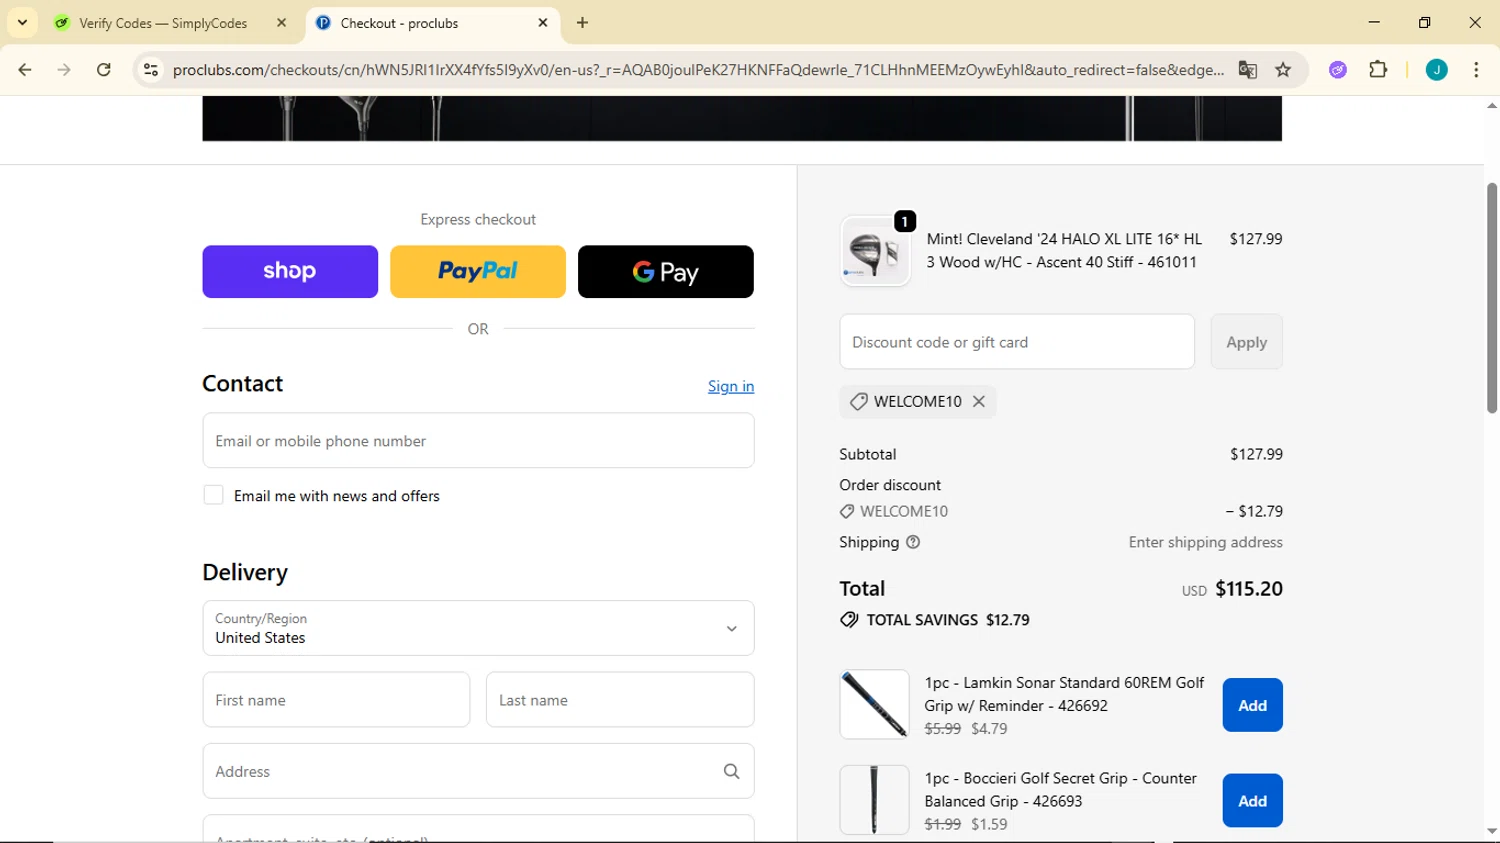
Task: Click the WELCOME10 tag icon chip
Action: click(x=858, y=401)
